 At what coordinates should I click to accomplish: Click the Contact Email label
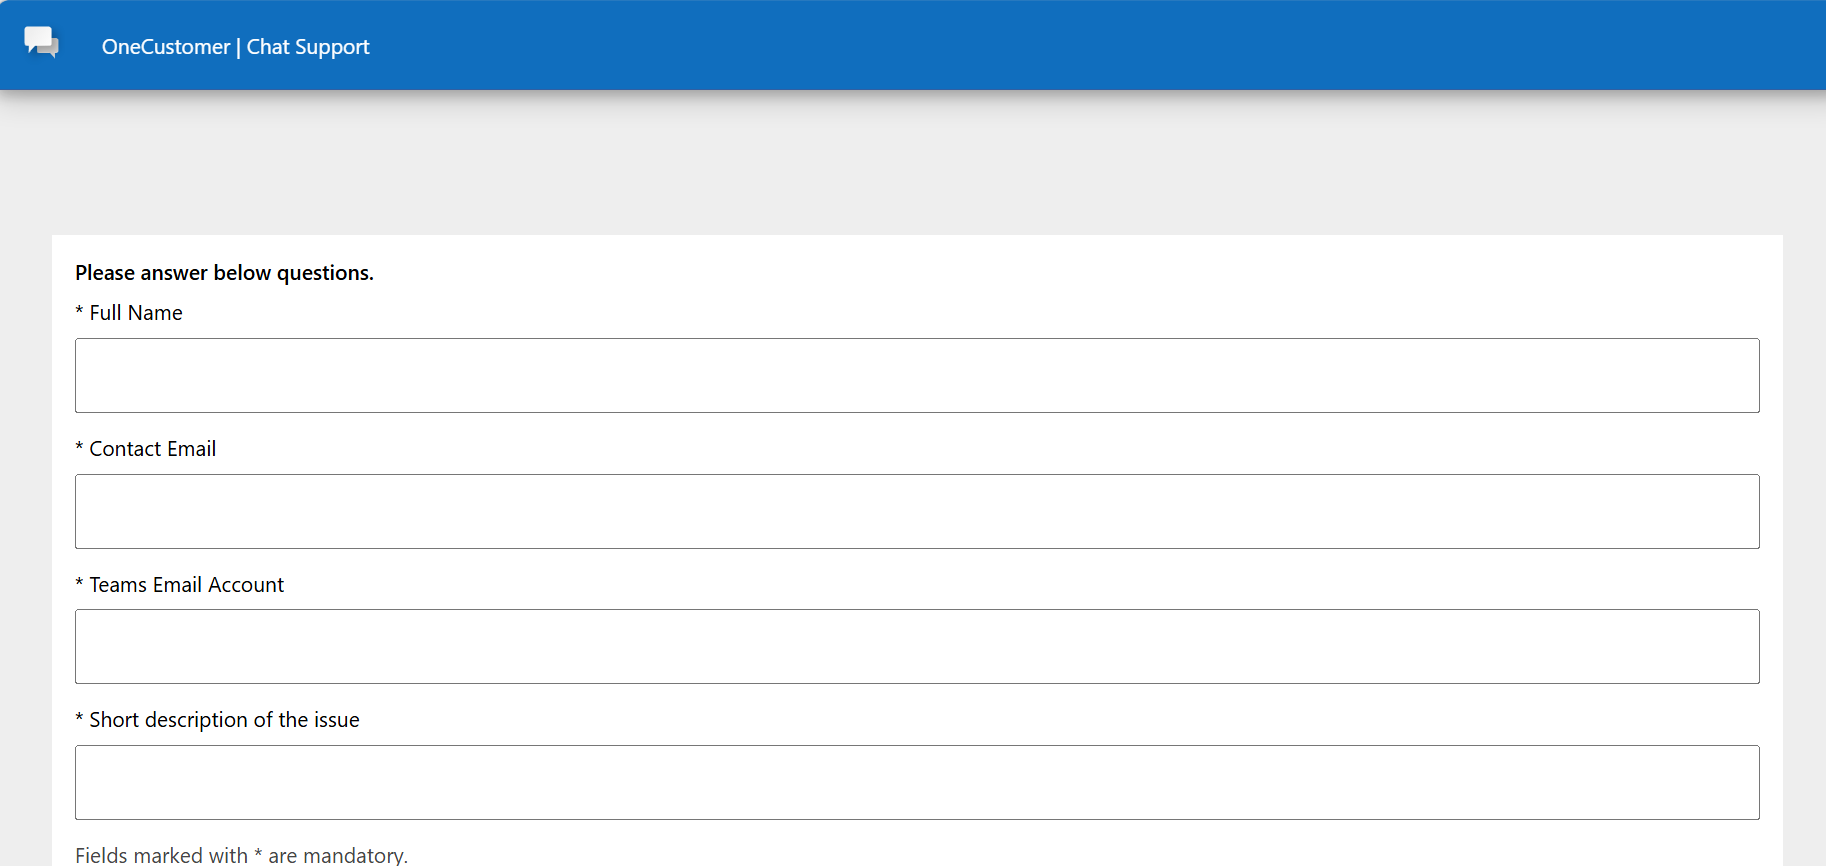153,449
